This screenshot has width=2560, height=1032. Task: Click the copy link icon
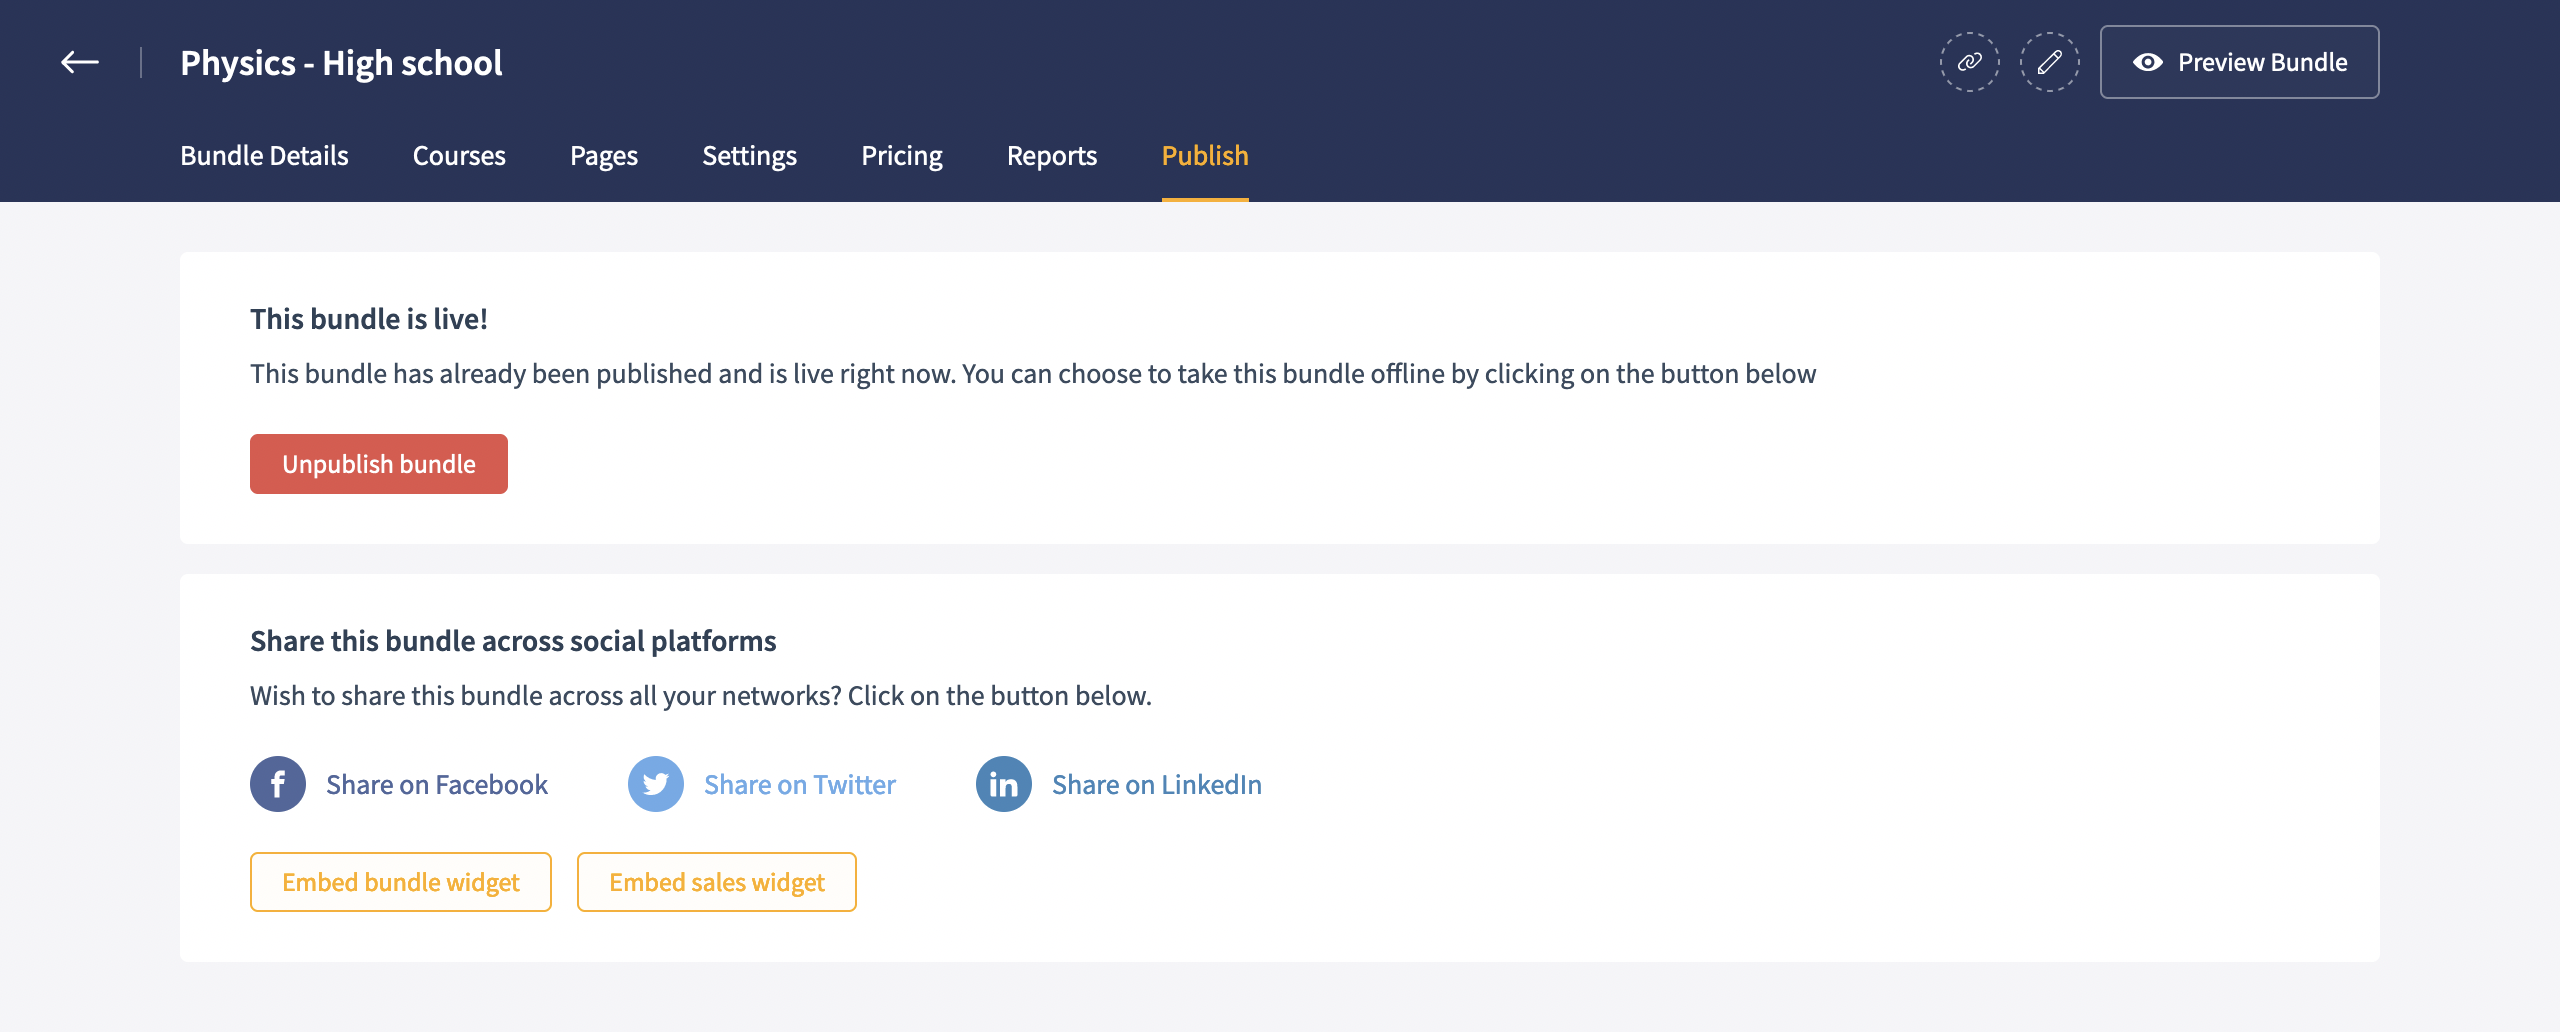click(1969, 62)
